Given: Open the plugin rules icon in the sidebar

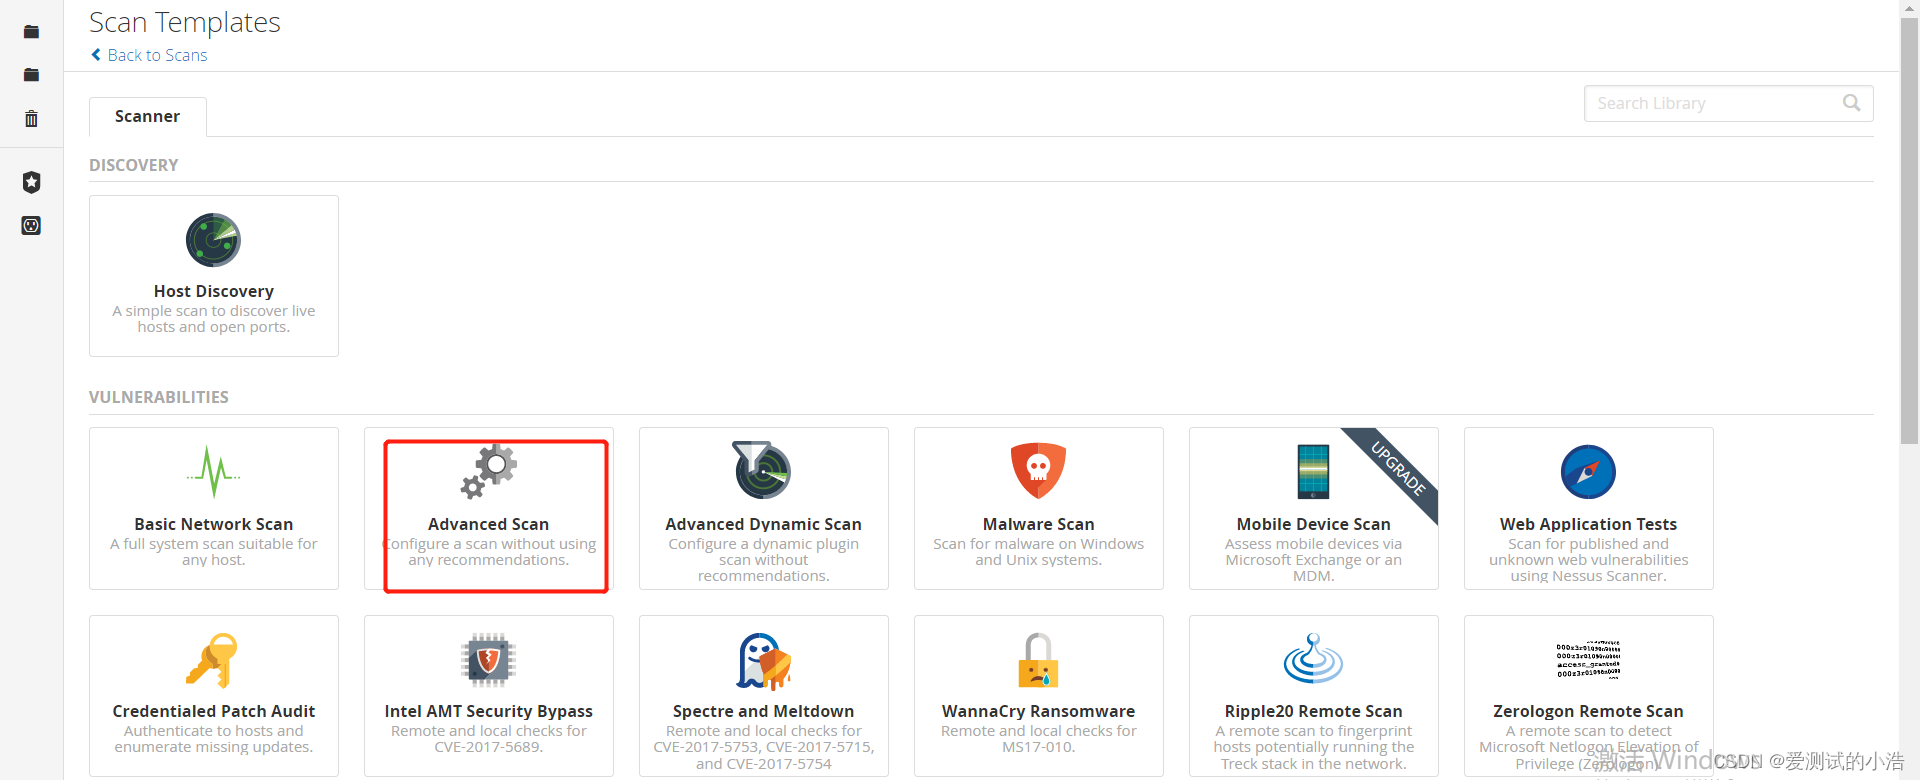Looking at the screenshot, I should 31,225.
